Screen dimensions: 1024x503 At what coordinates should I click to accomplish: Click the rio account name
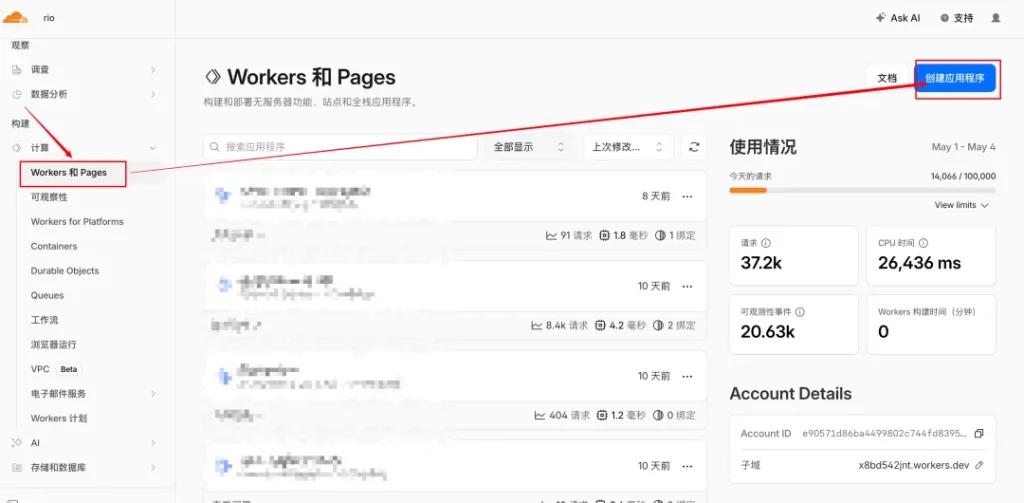49,18
